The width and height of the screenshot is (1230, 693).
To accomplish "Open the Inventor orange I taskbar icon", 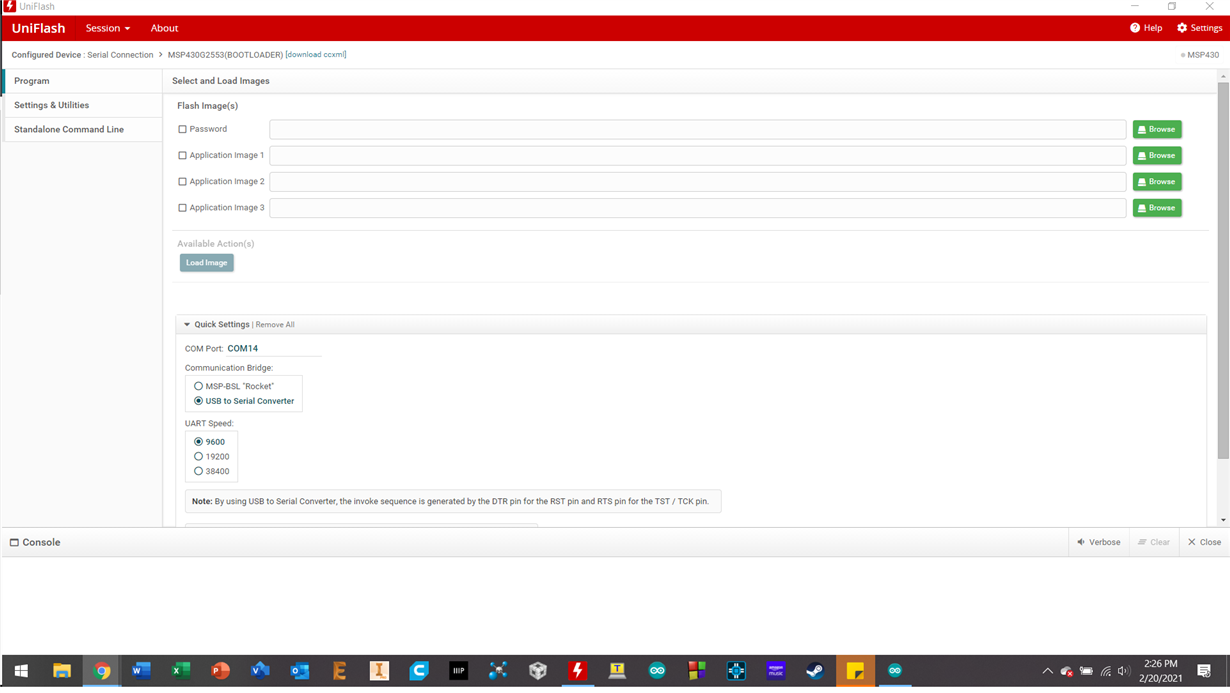I will pyautogui.click(x=379, y=671).
